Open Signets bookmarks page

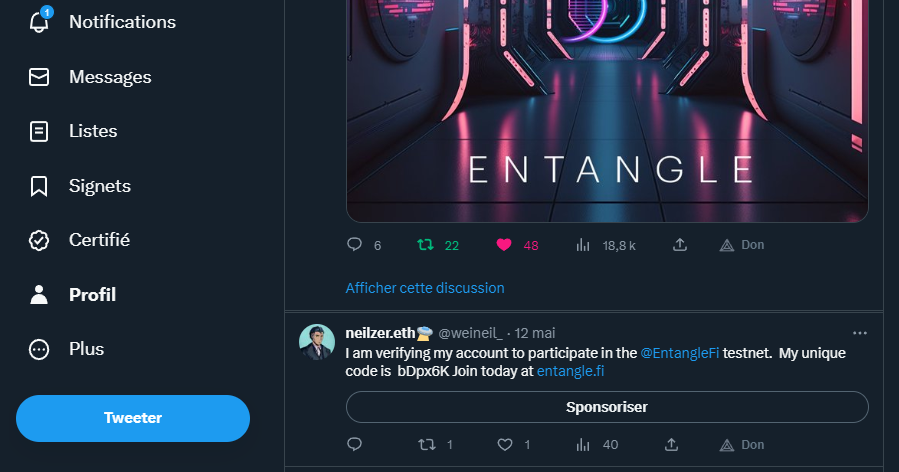(99, 186)
